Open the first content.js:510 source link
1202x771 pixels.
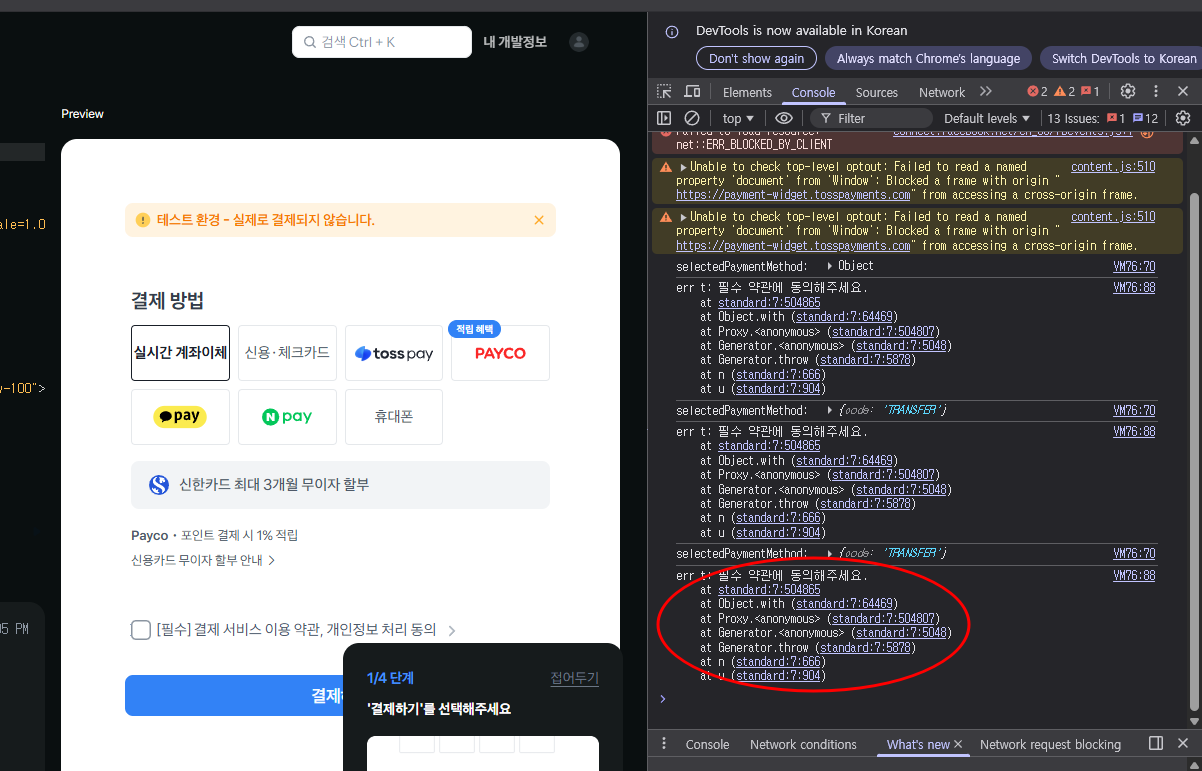tap(1113, 167)
